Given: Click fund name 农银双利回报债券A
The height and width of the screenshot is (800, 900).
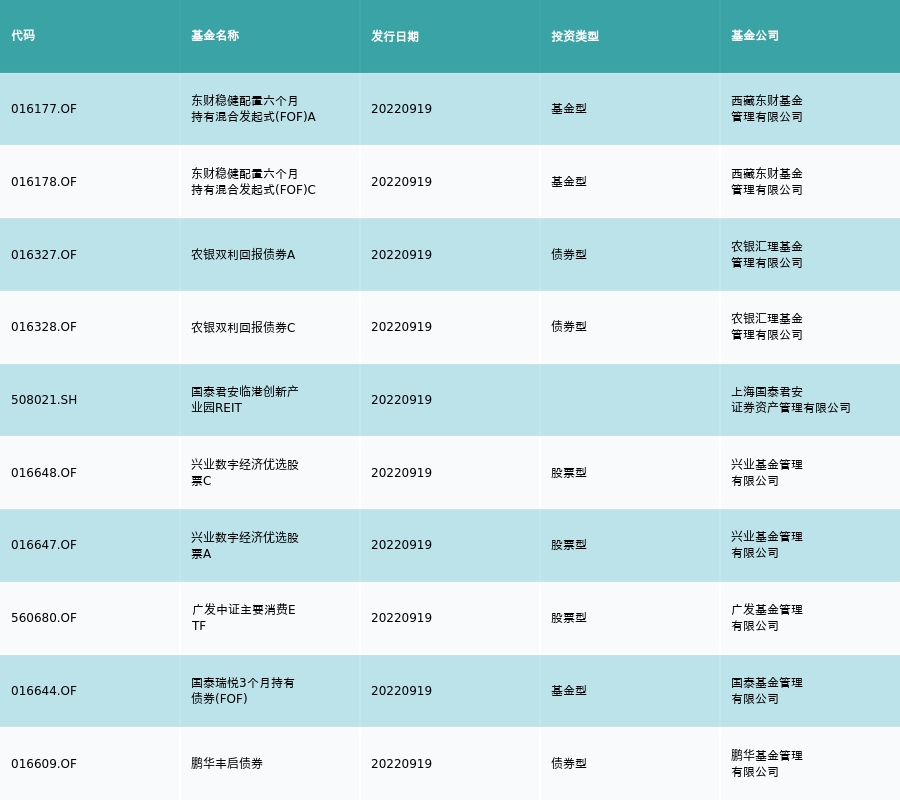Looking at the screenshot, I should tap(243, 254).
